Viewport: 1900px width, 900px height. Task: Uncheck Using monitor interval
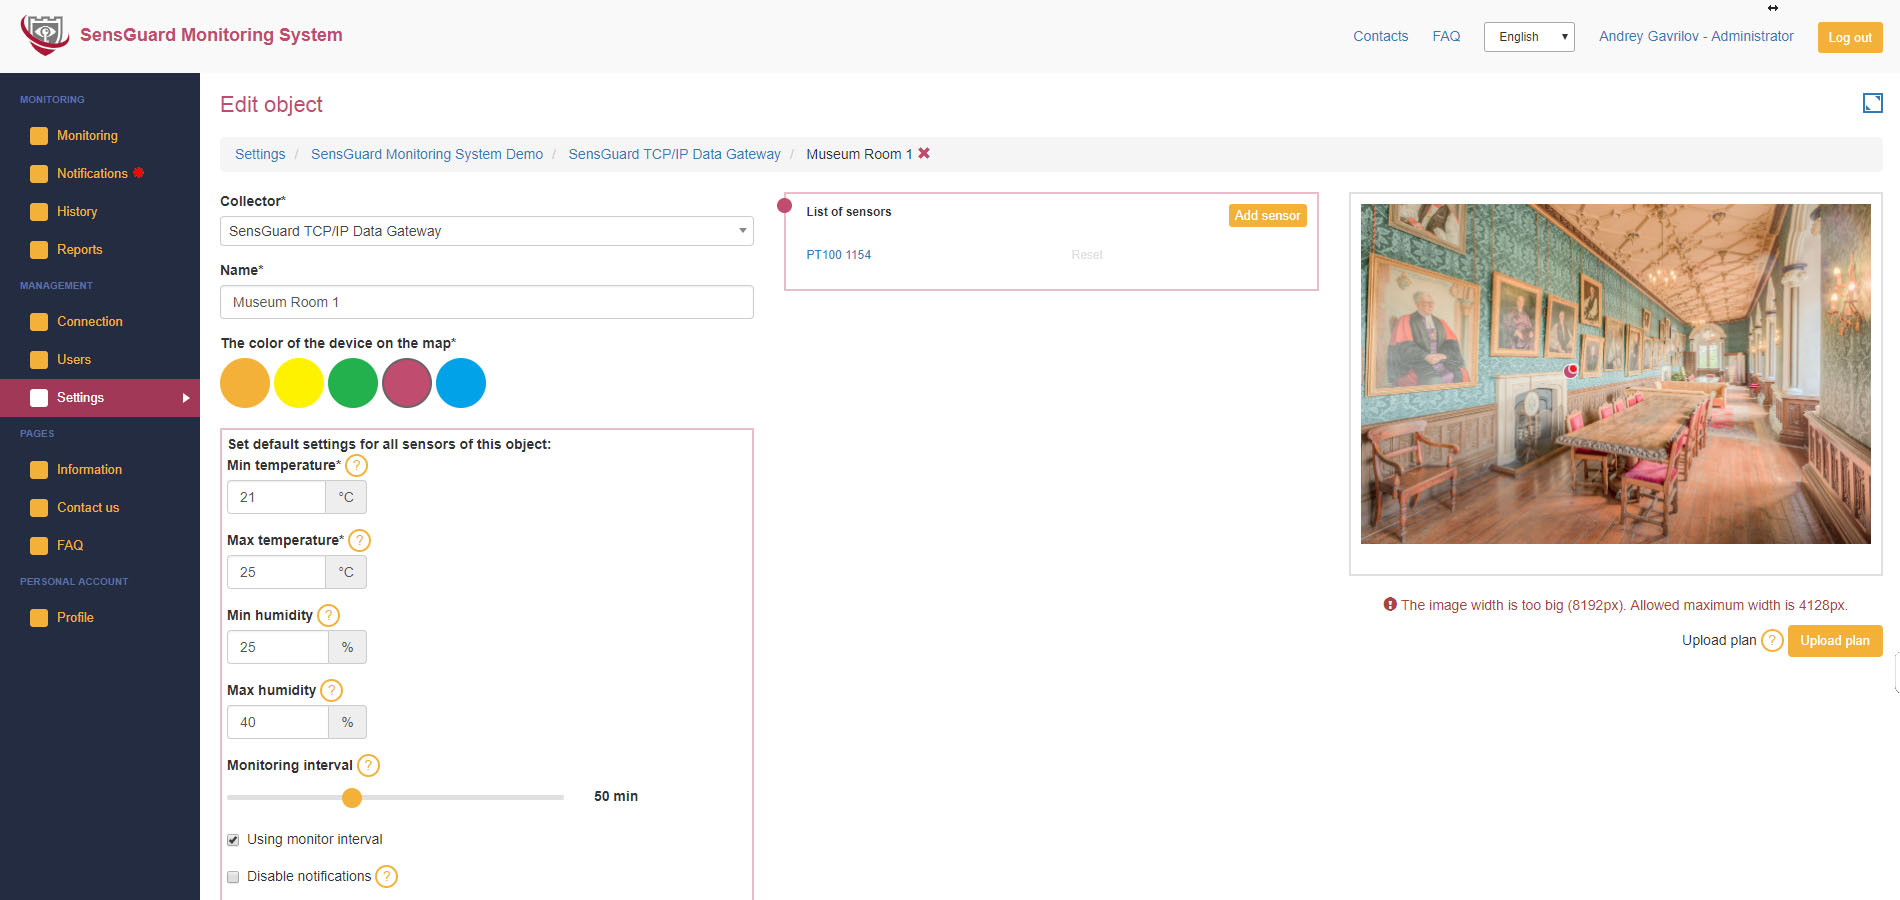(233, 840)
